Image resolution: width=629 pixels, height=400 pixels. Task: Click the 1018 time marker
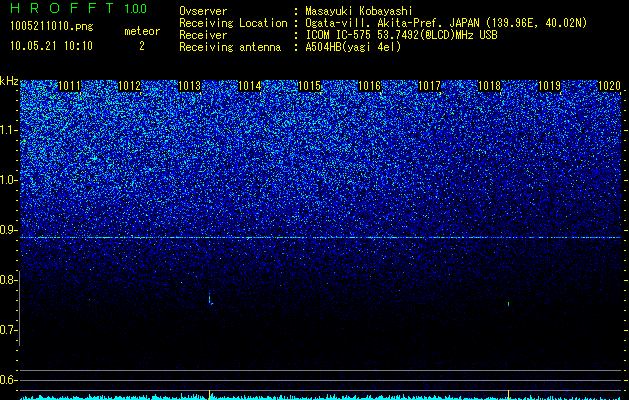coord(489,86)
